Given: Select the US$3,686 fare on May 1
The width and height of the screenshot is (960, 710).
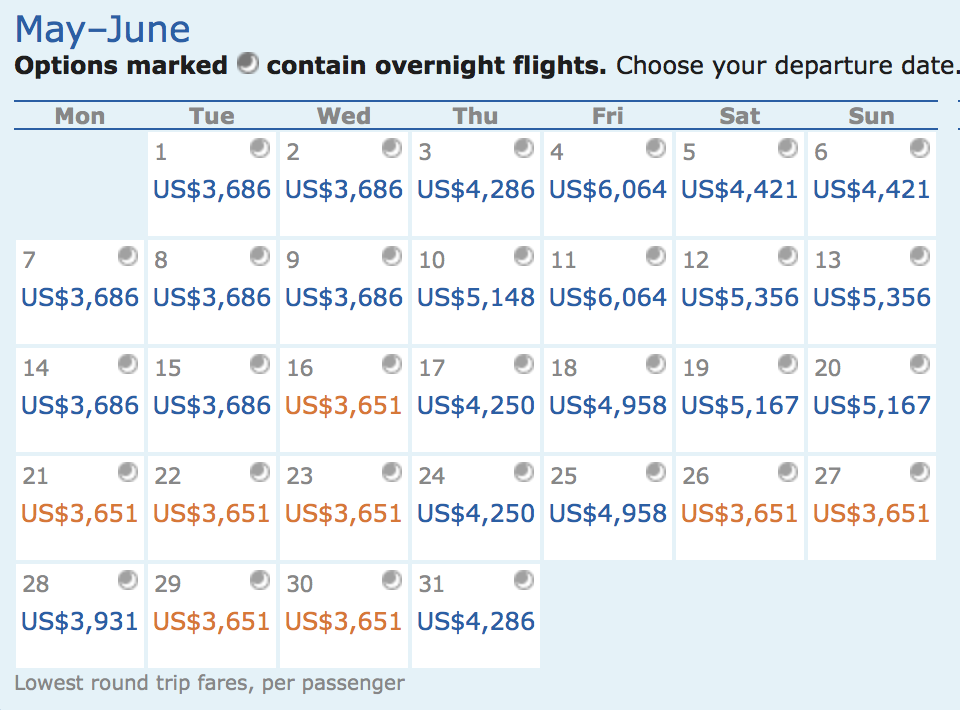Looking at the screenshot, I should (211, 188).
